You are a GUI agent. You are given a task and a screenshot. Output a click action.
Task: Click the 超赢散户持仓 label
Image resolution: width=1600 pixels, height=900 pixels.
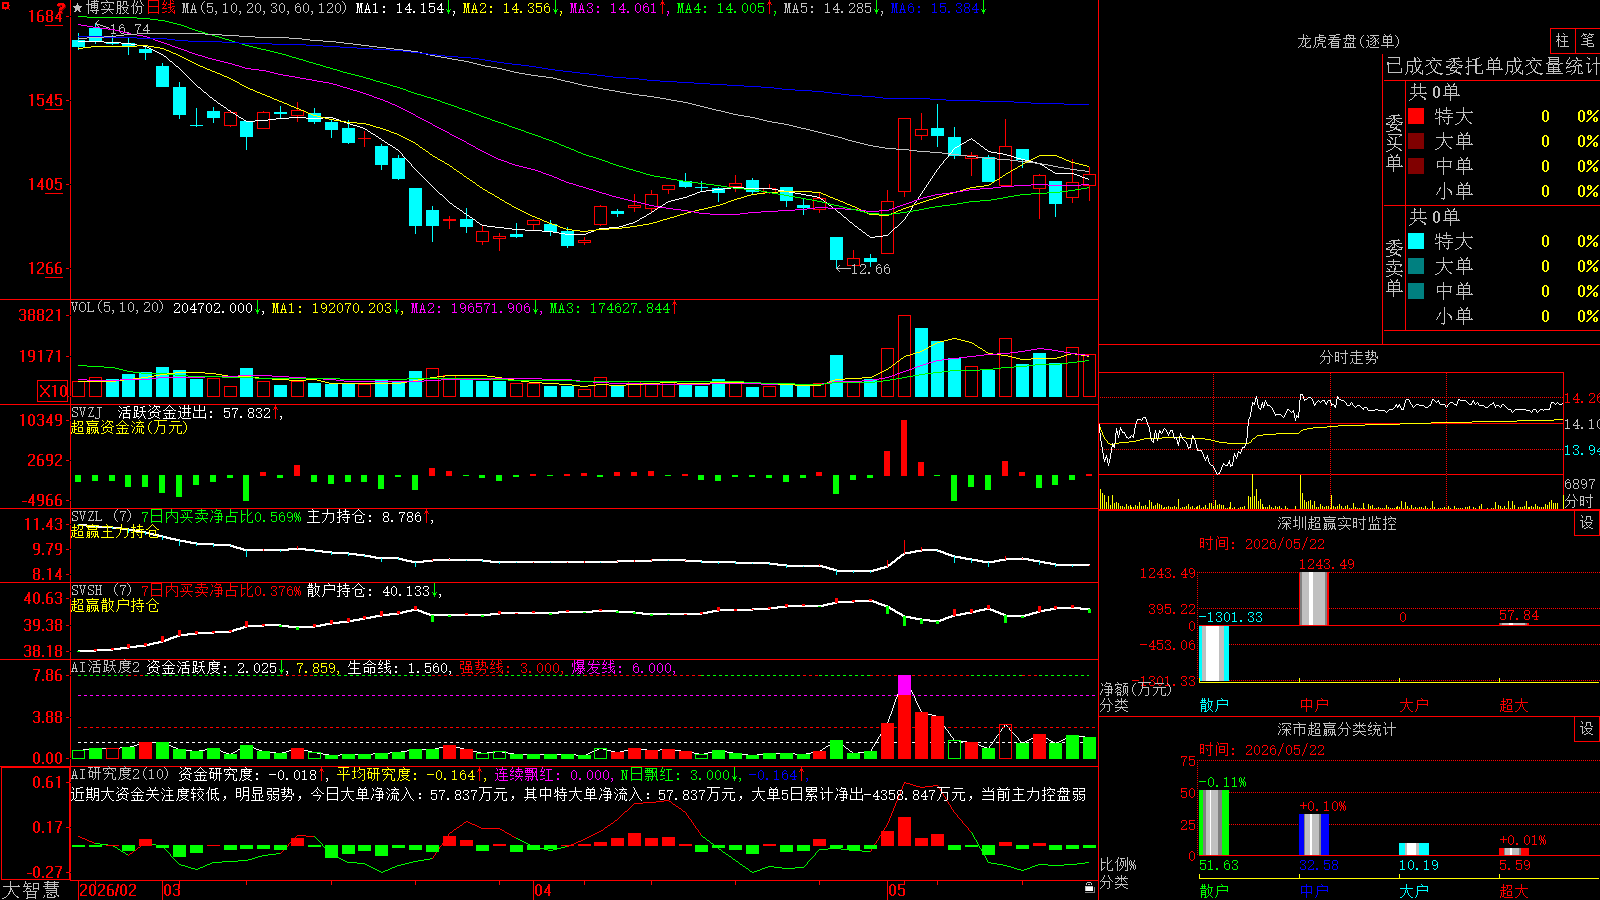[x=115, y=605]
